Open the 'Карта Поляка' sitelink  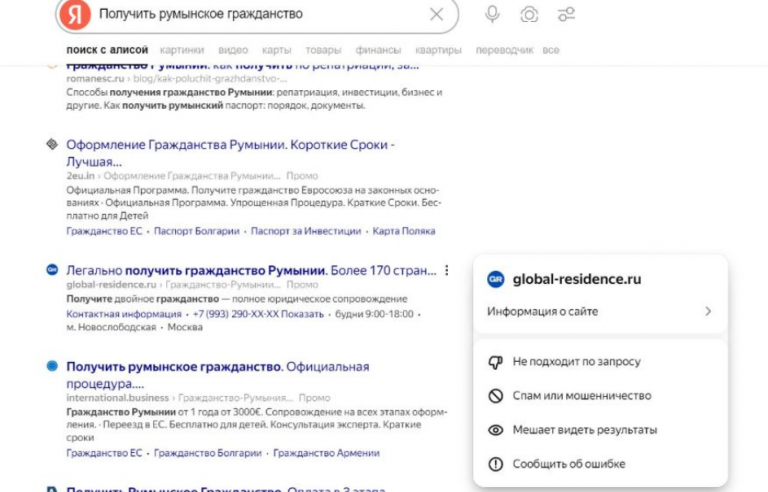point(404,231)
